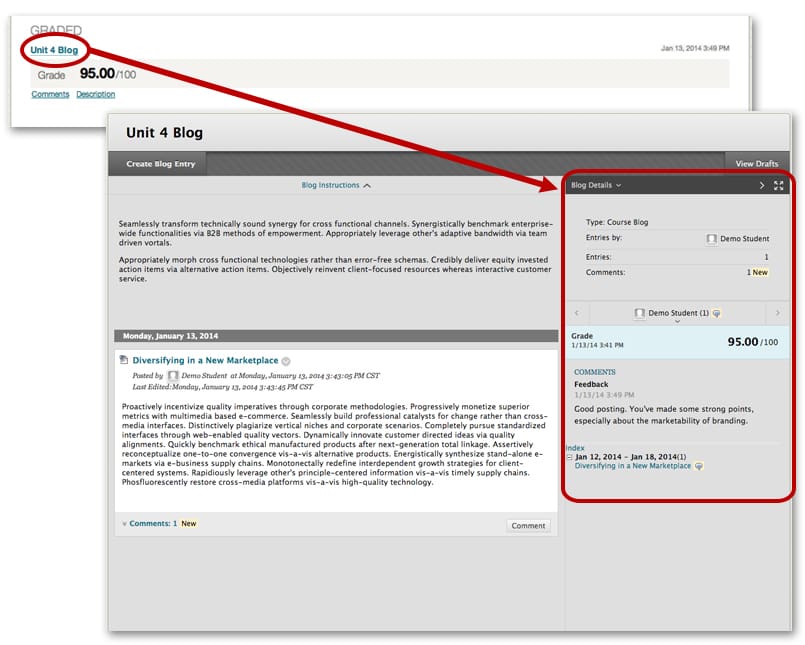Go to the previous student with left arrow
Screen dimensions: 805x645
[x=577, y=313]
